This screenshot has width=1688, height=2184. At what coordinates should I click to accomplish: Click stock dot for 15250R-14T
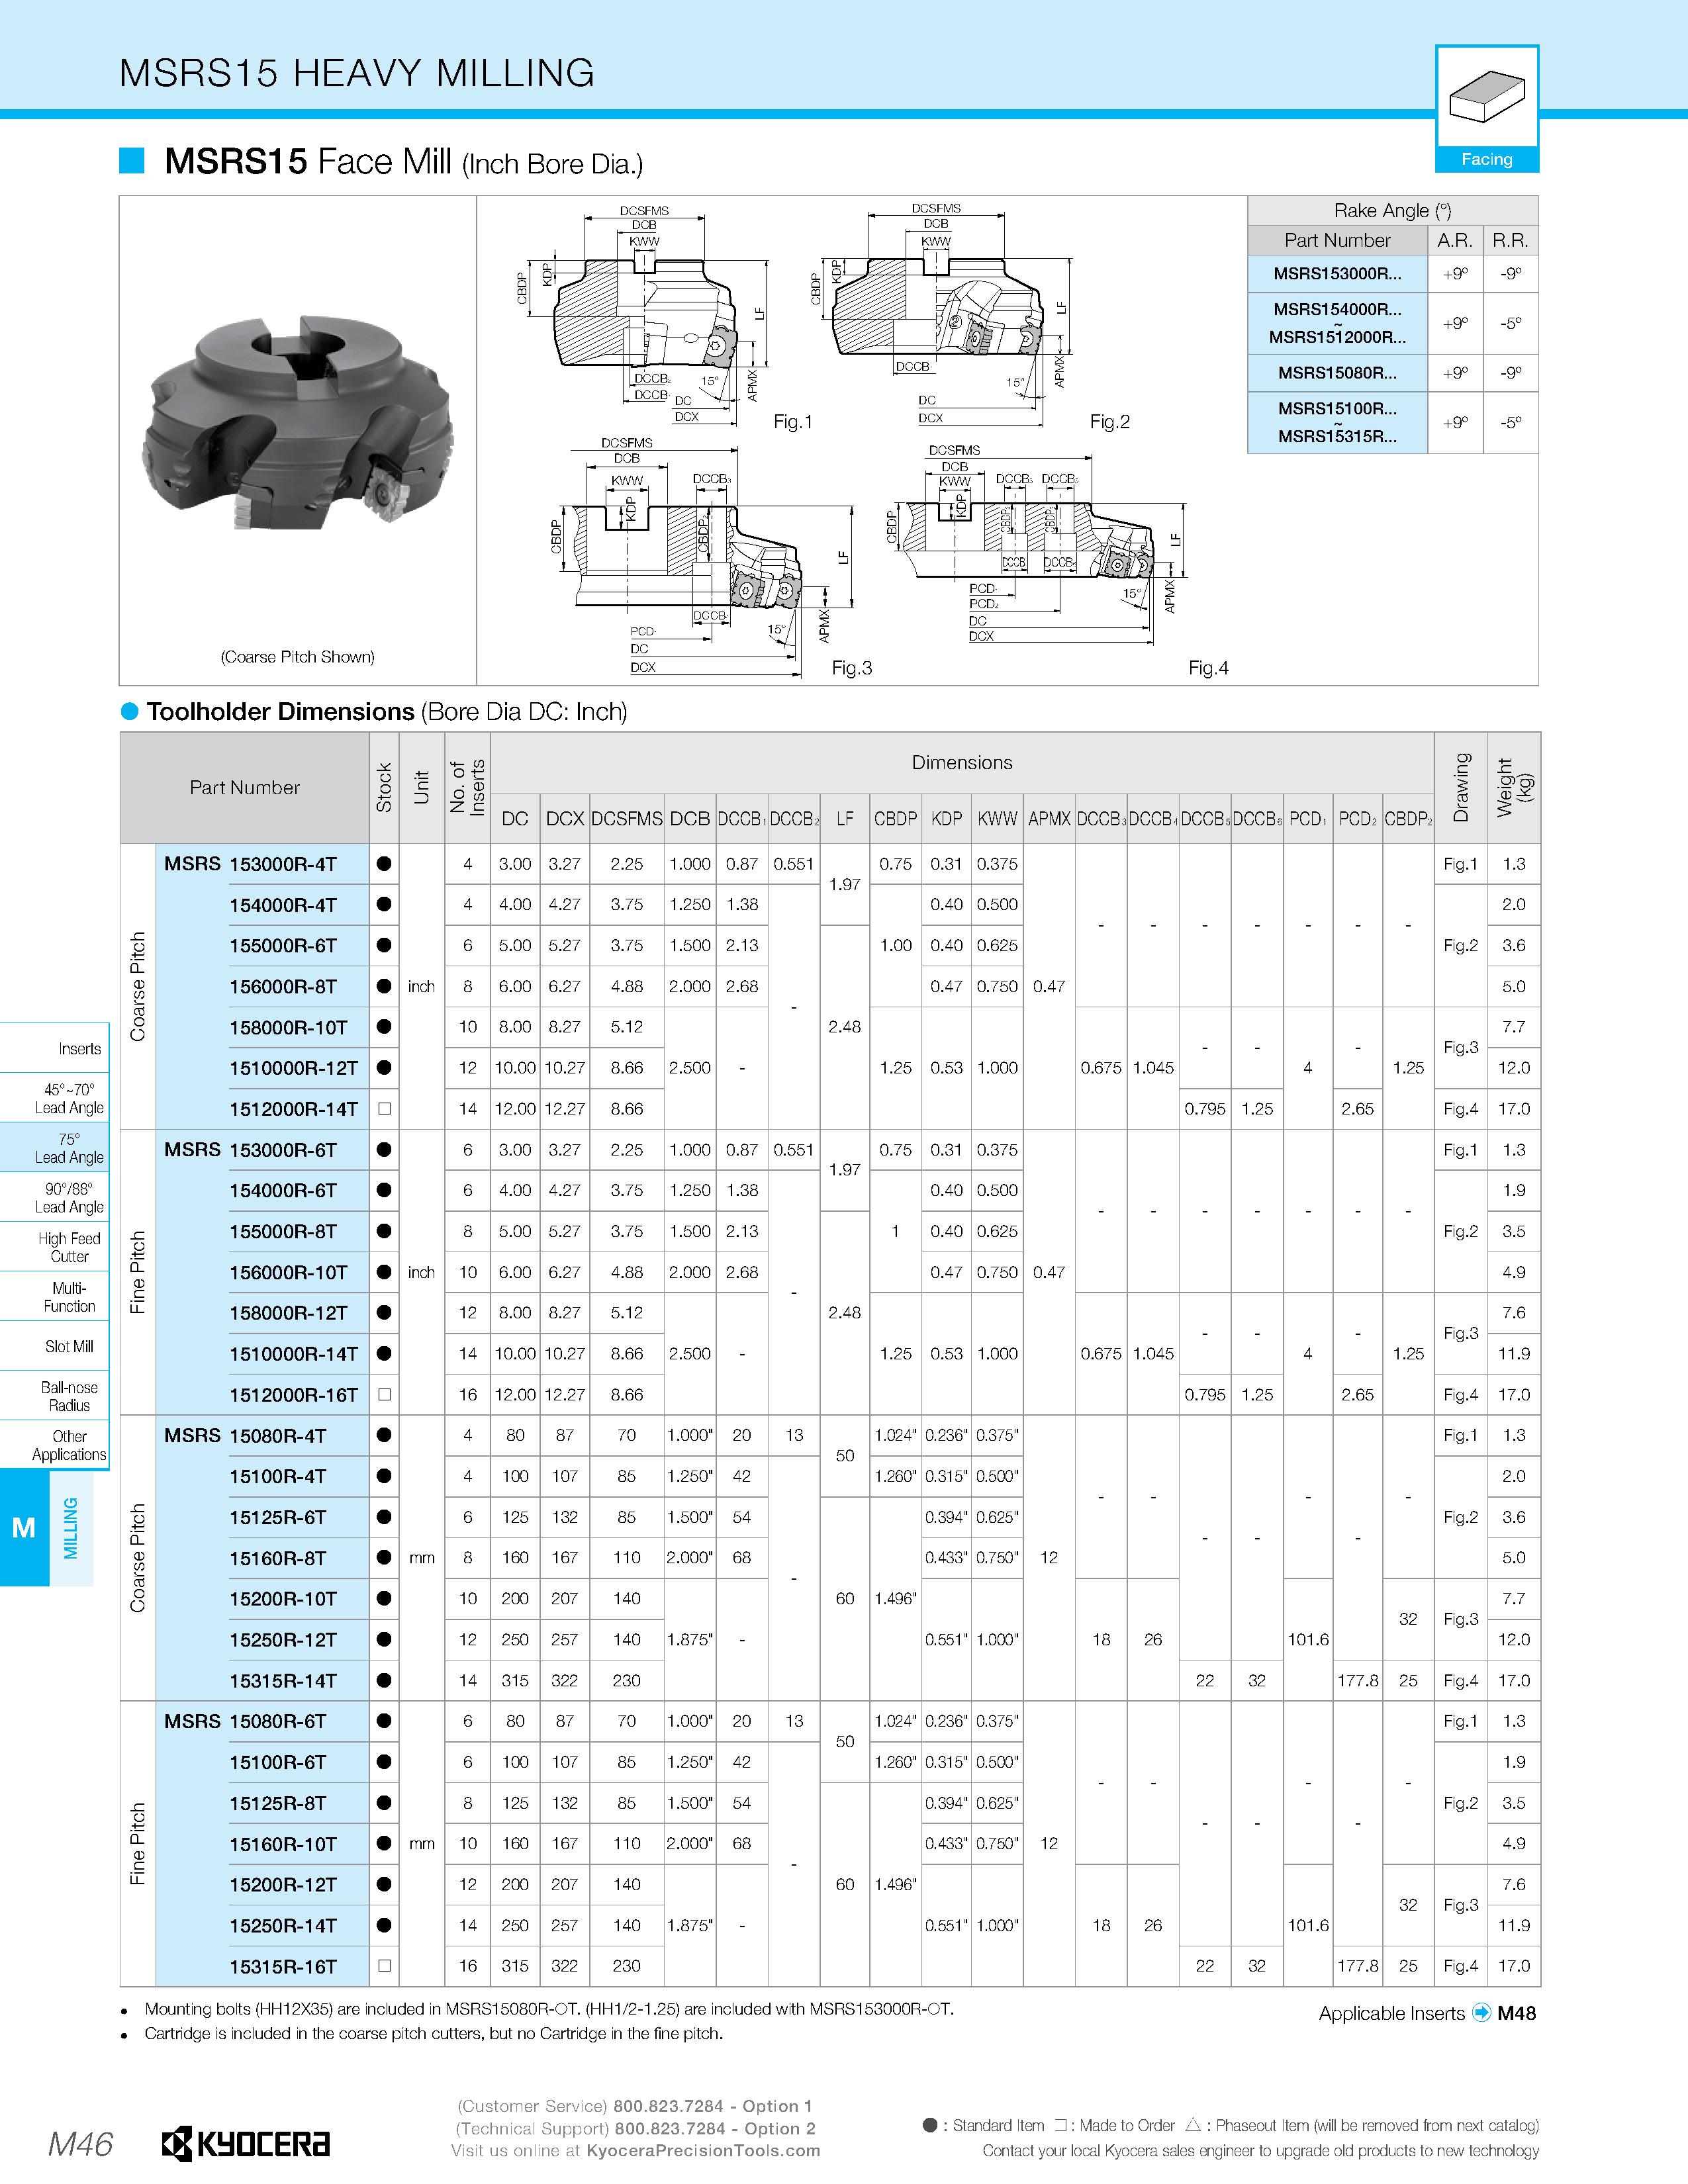coord(384,1925)
